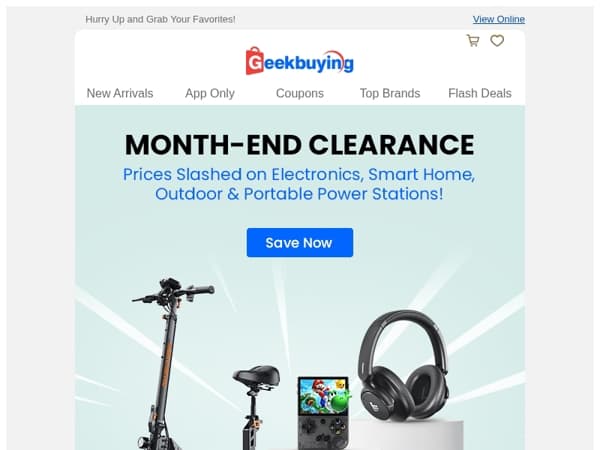This screenshot has height=450, width=600.
Task: Open Flash Deals
Action: pyautogui.click(x=480, y=93)
